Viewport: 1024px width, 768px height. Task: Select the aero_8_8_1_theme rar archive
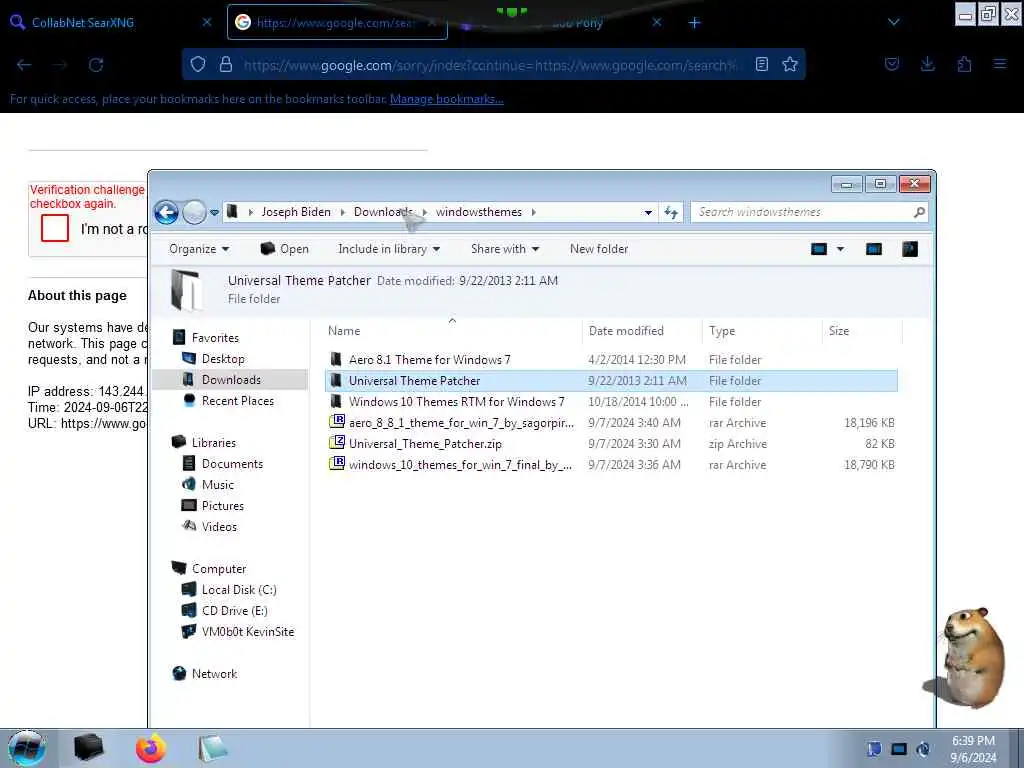(x=611, y=423)
